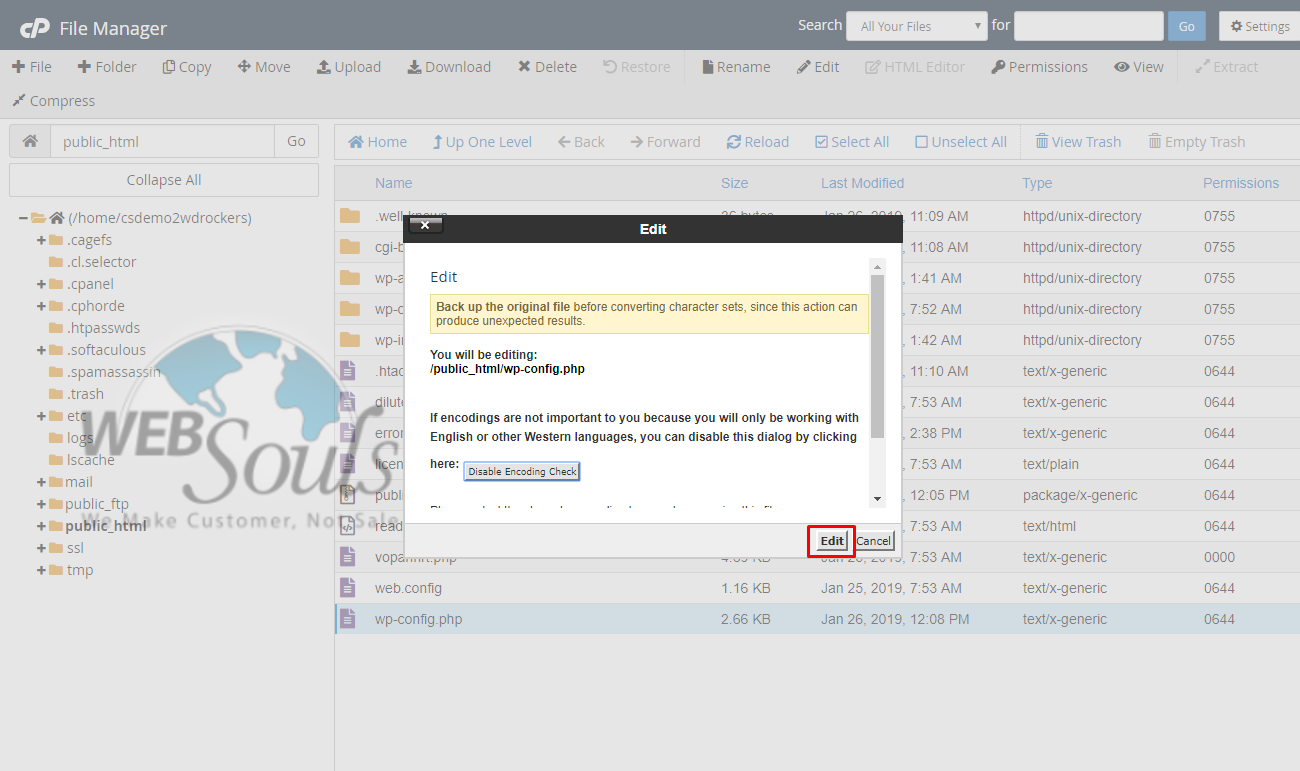The width and height of the screenshot is (1300, 771).
Task: Collapse the /home/csdemo2wdrockers root node
Action: [23, 218]
